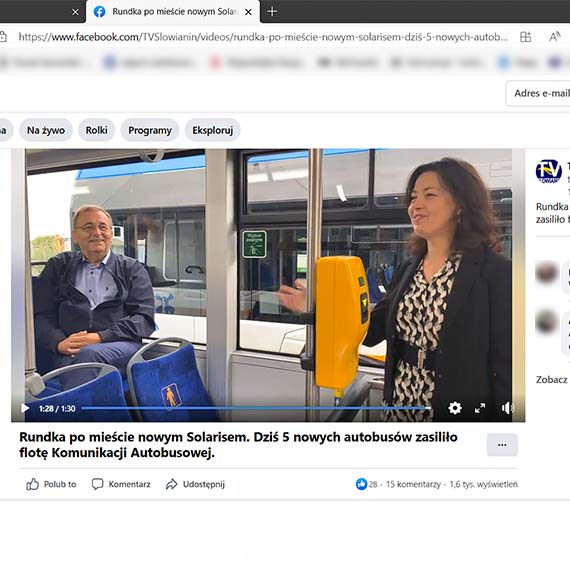Open second commenter's blurred avatar
The image size is (570, 570).
[546, 321]
